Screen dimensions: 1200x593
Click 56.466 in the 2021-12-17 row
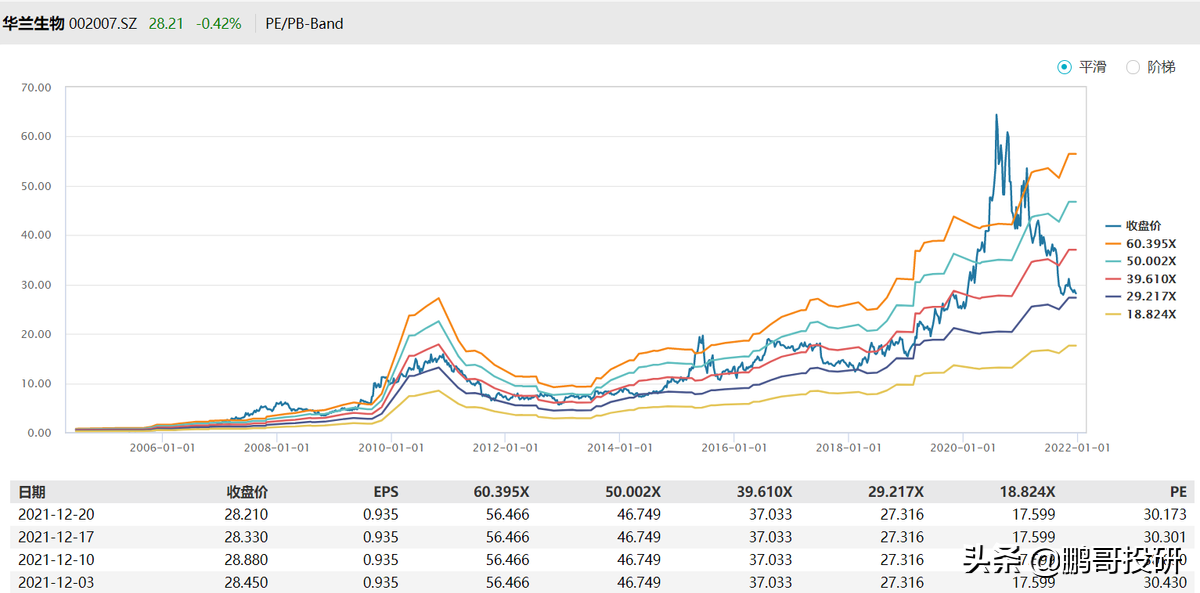[509, 537]
